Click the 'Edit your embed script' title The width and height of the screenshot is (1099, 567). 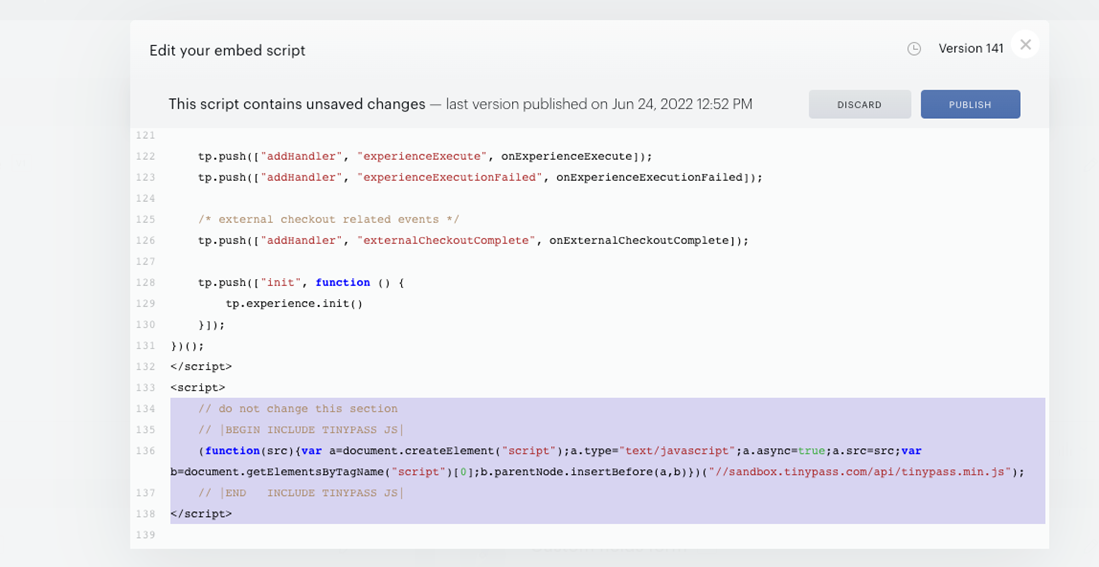227,50
